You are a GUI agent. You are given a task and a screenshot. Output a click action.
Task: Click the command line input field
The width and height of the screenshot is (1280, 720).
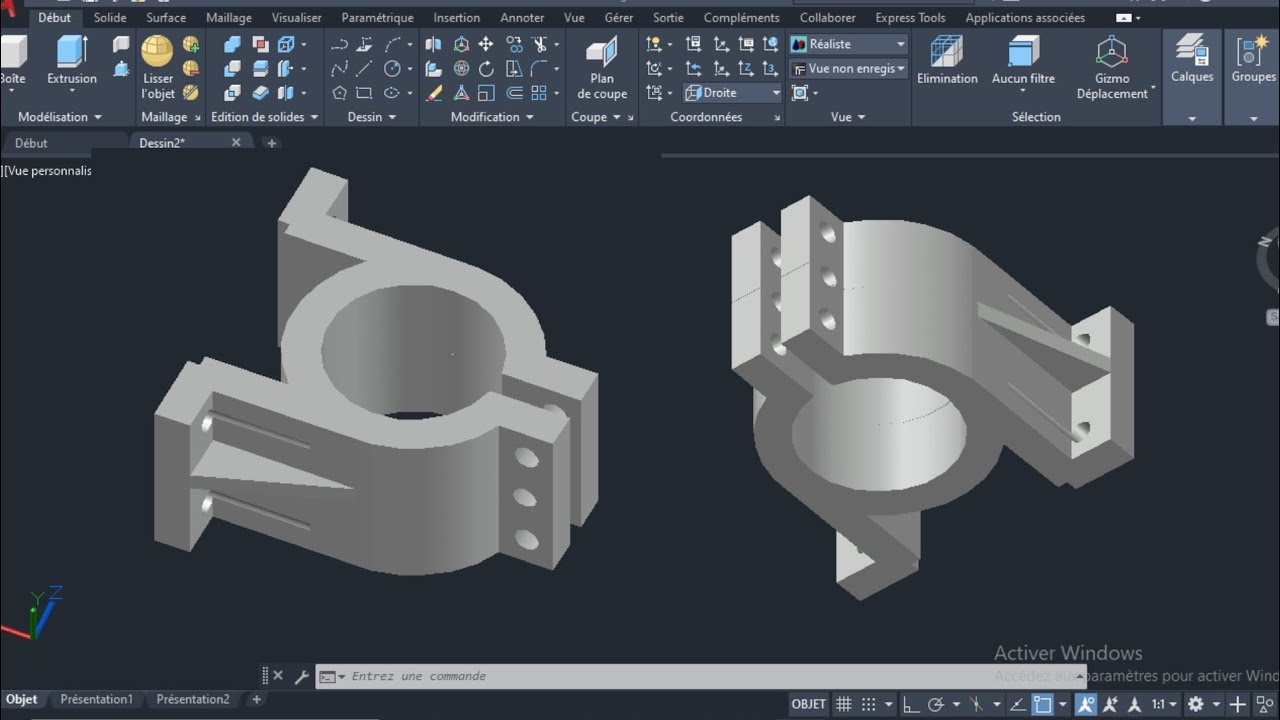[x=700, y=676]
